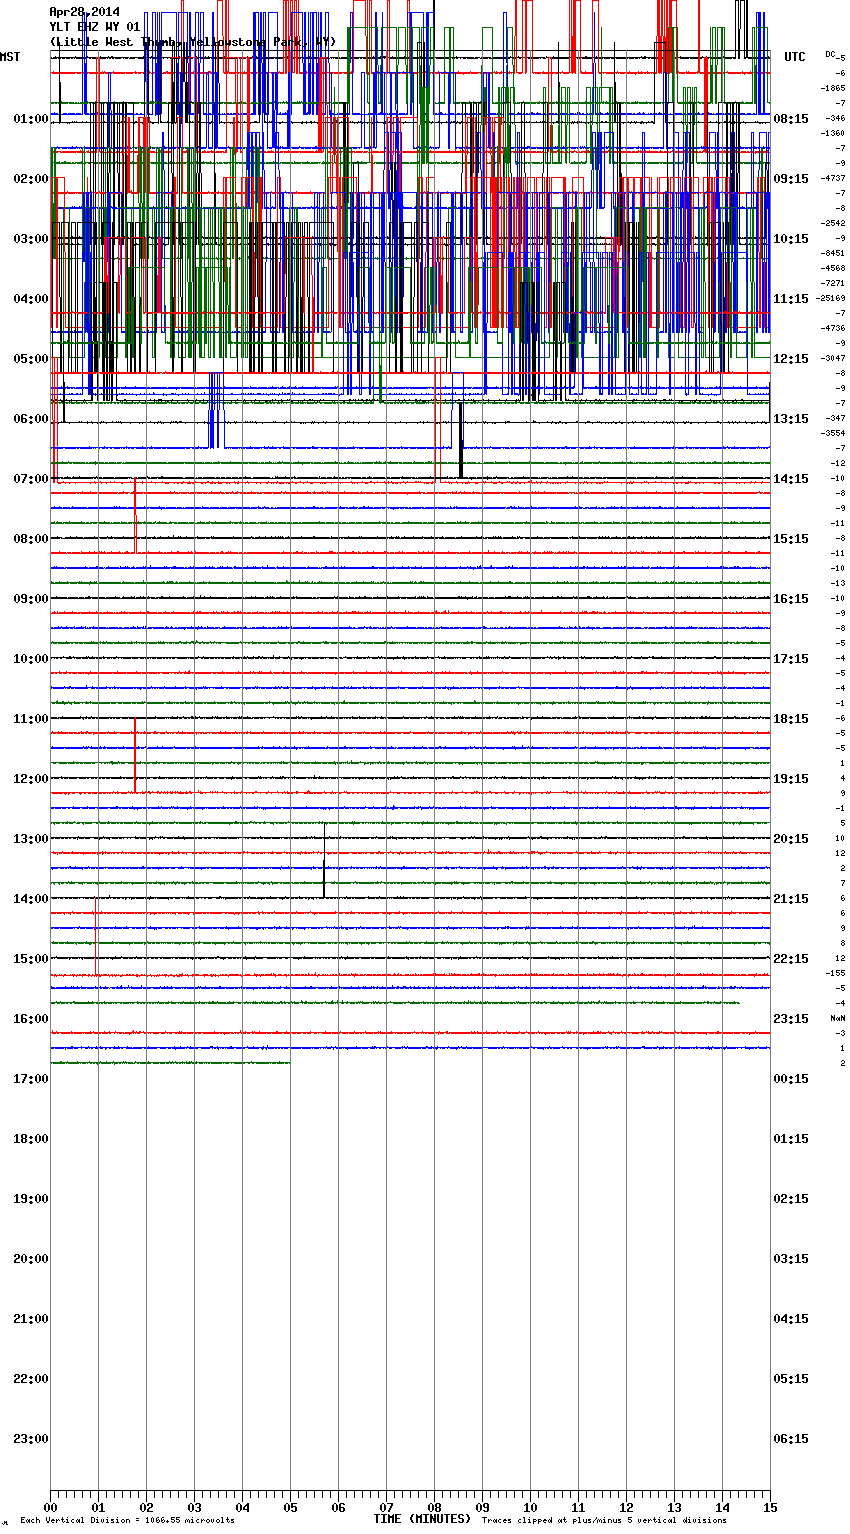Image resolution: width=850 pixels, height=1534 pixels.
Task: Click the UTC time zone header
Action: coord(794,57)
